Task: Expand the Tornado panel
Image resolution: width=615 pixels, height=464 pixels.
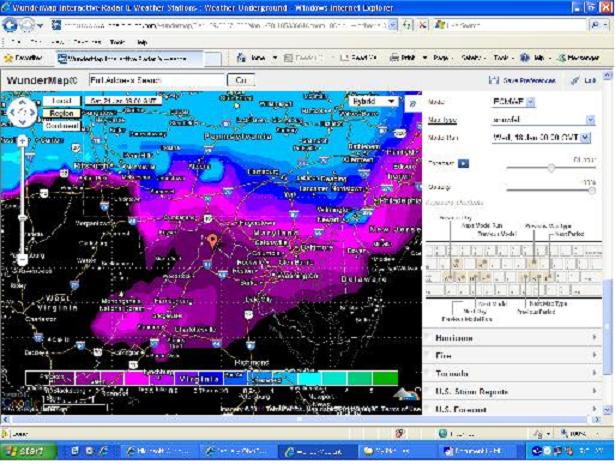Action: click(513, 373)
